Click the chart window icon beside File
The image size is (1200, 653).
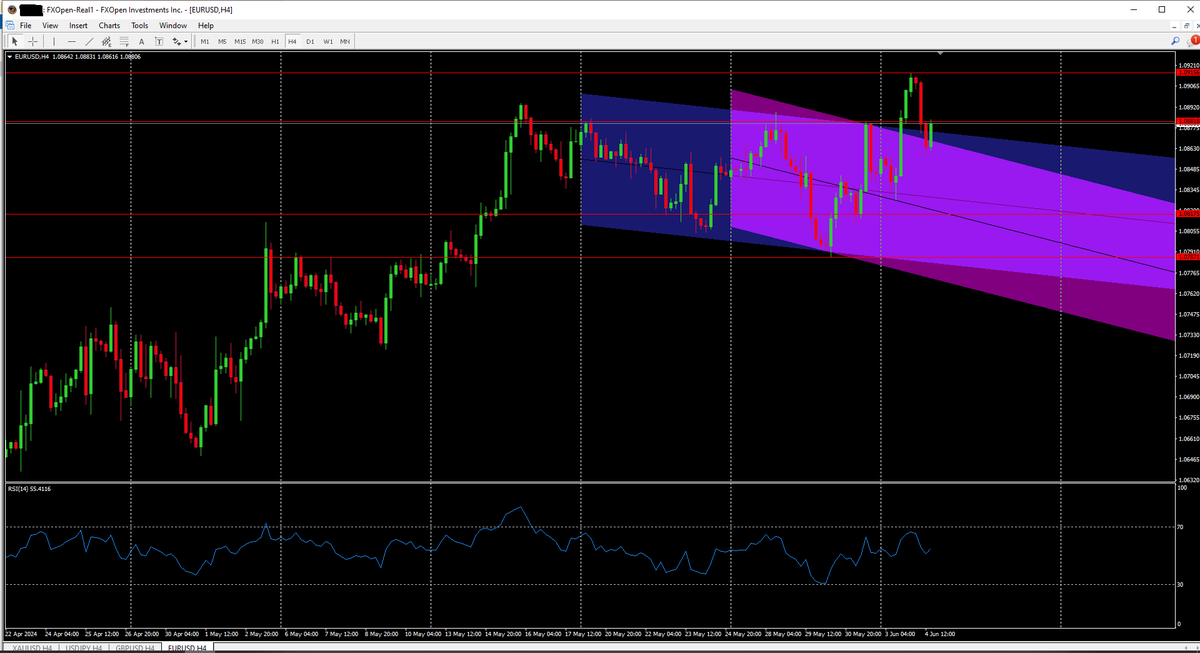coord(10,25)
